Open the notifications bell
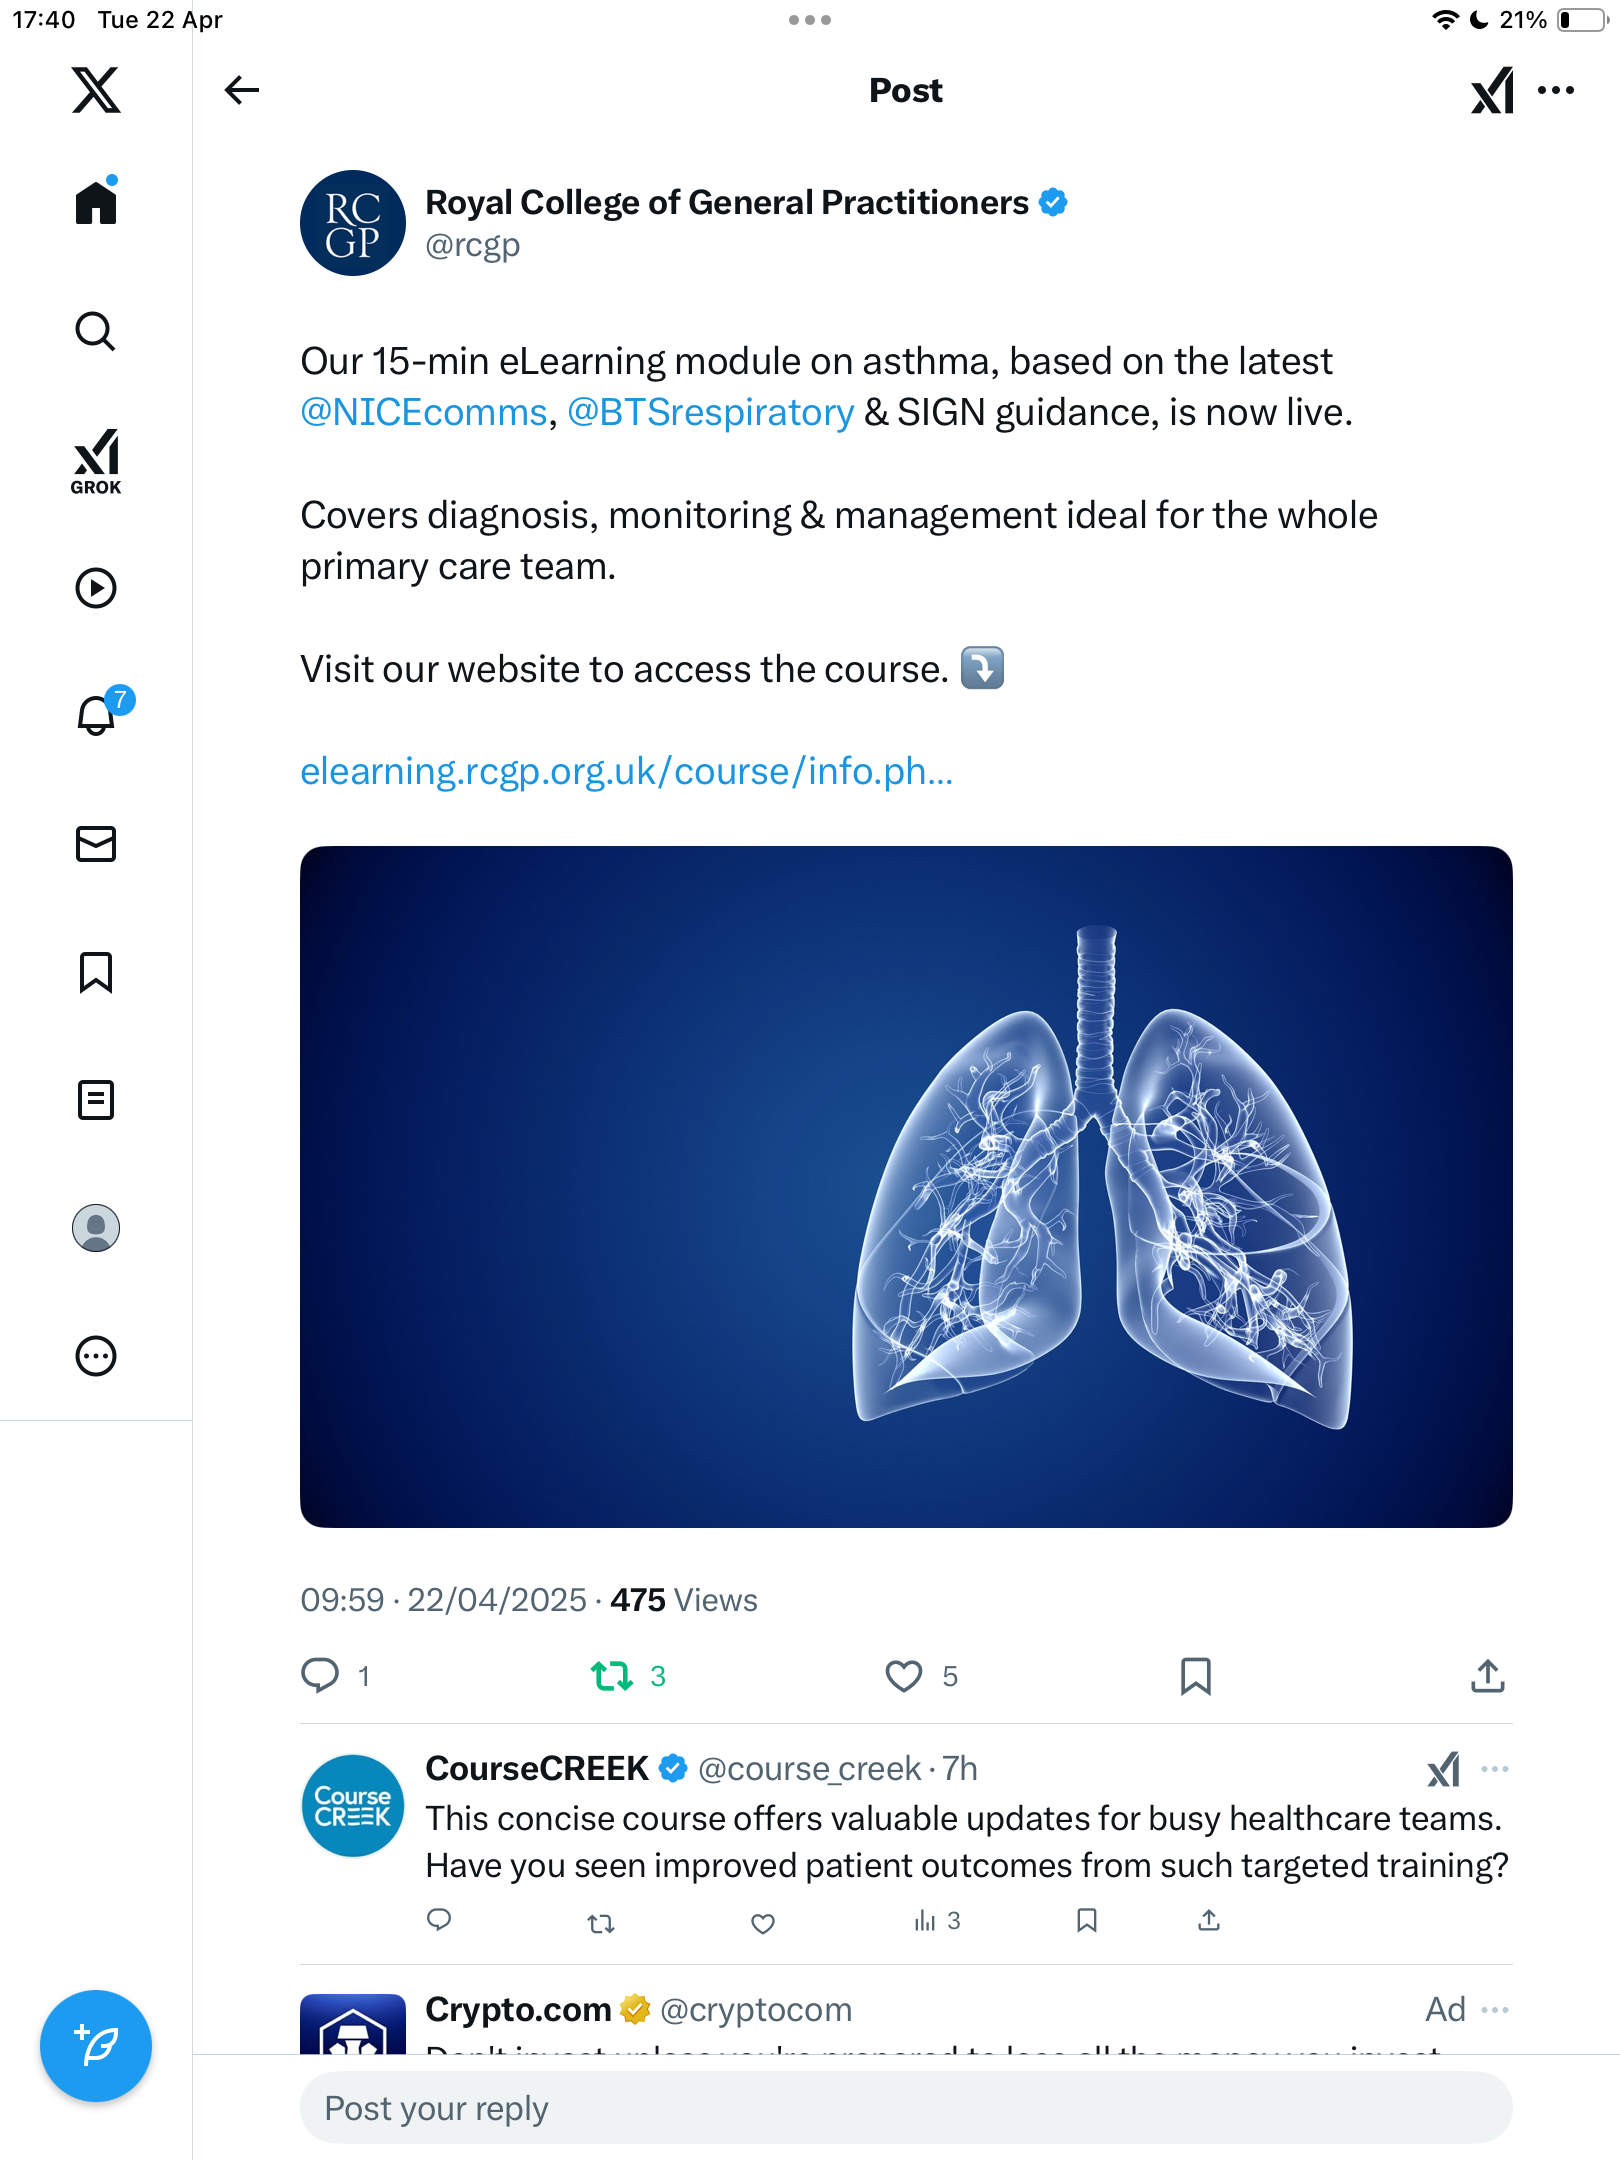1620x2160 pixels. (x=97, y=715)
